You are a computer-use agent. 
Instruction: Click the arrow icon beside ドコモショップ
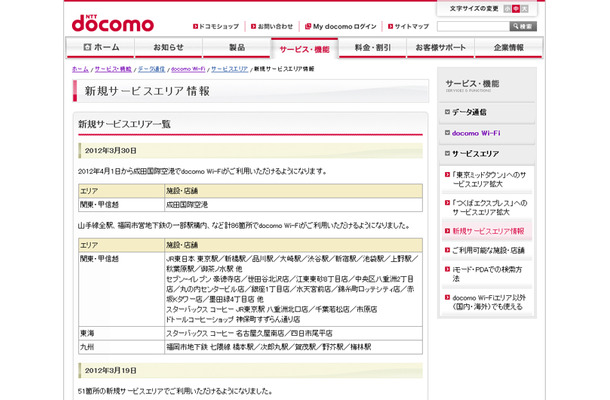pyautogui.click(x=195, y=26)
